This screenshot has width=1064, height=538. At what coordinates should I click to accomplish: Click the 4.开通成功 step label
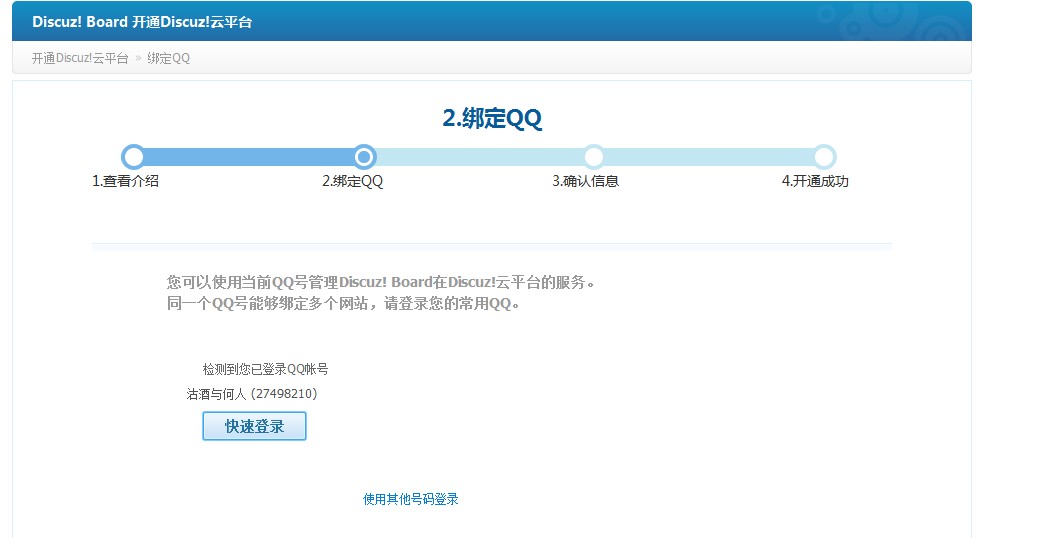pyautogui.click(x=815, y=181)
